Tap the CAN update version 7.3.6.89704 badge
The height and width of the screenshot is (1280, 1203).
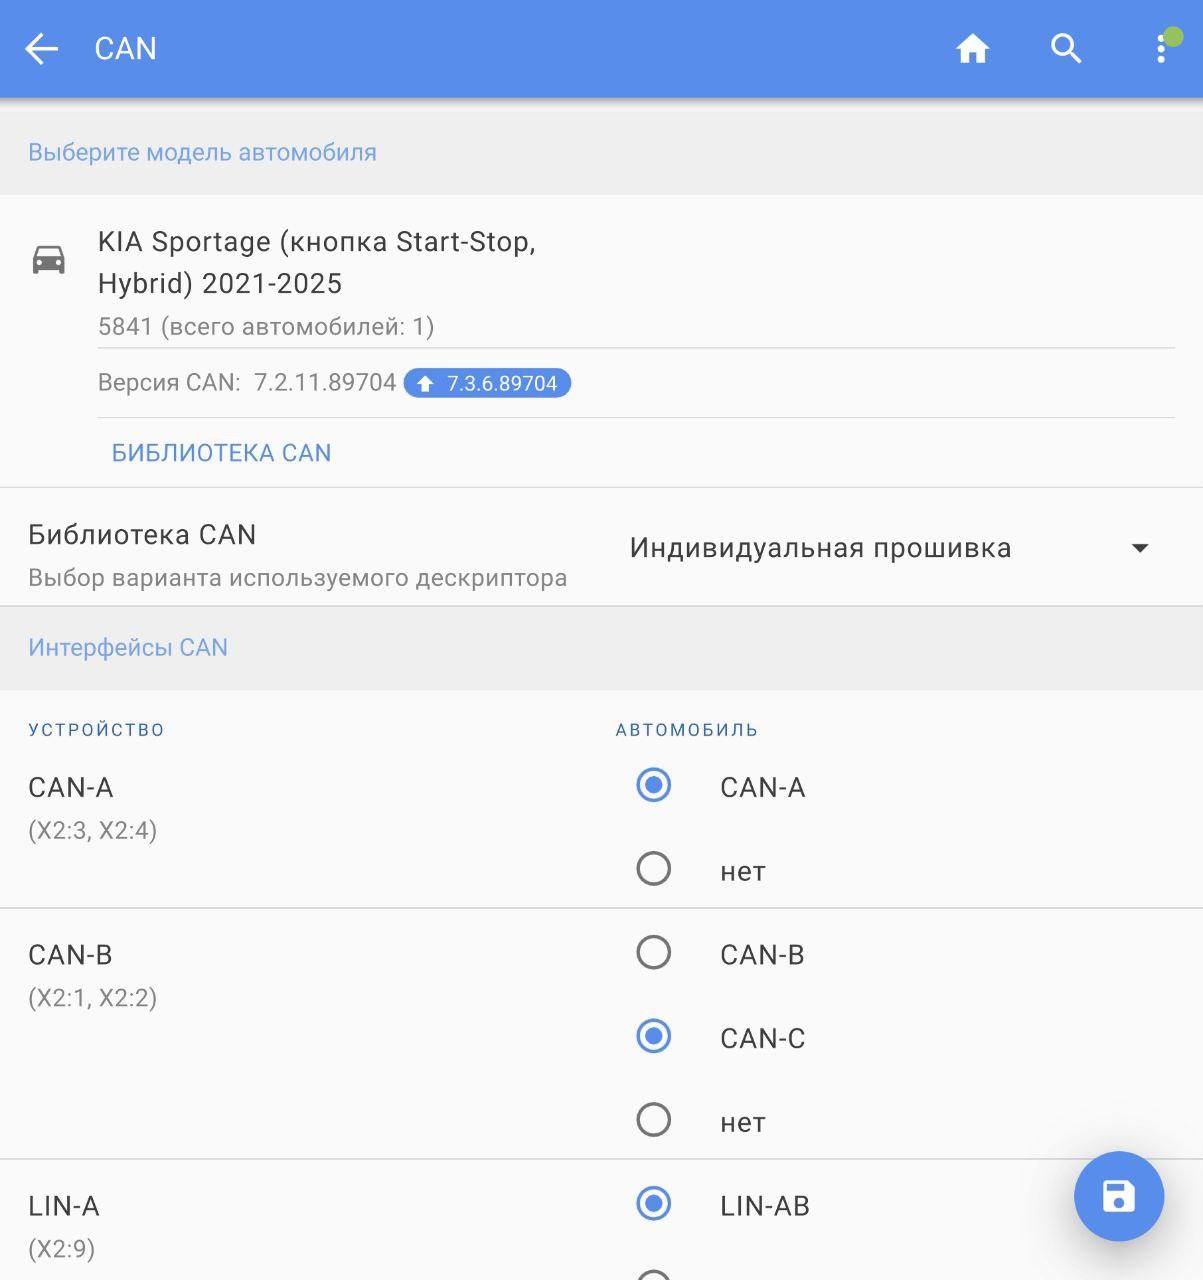pos(487,384)
